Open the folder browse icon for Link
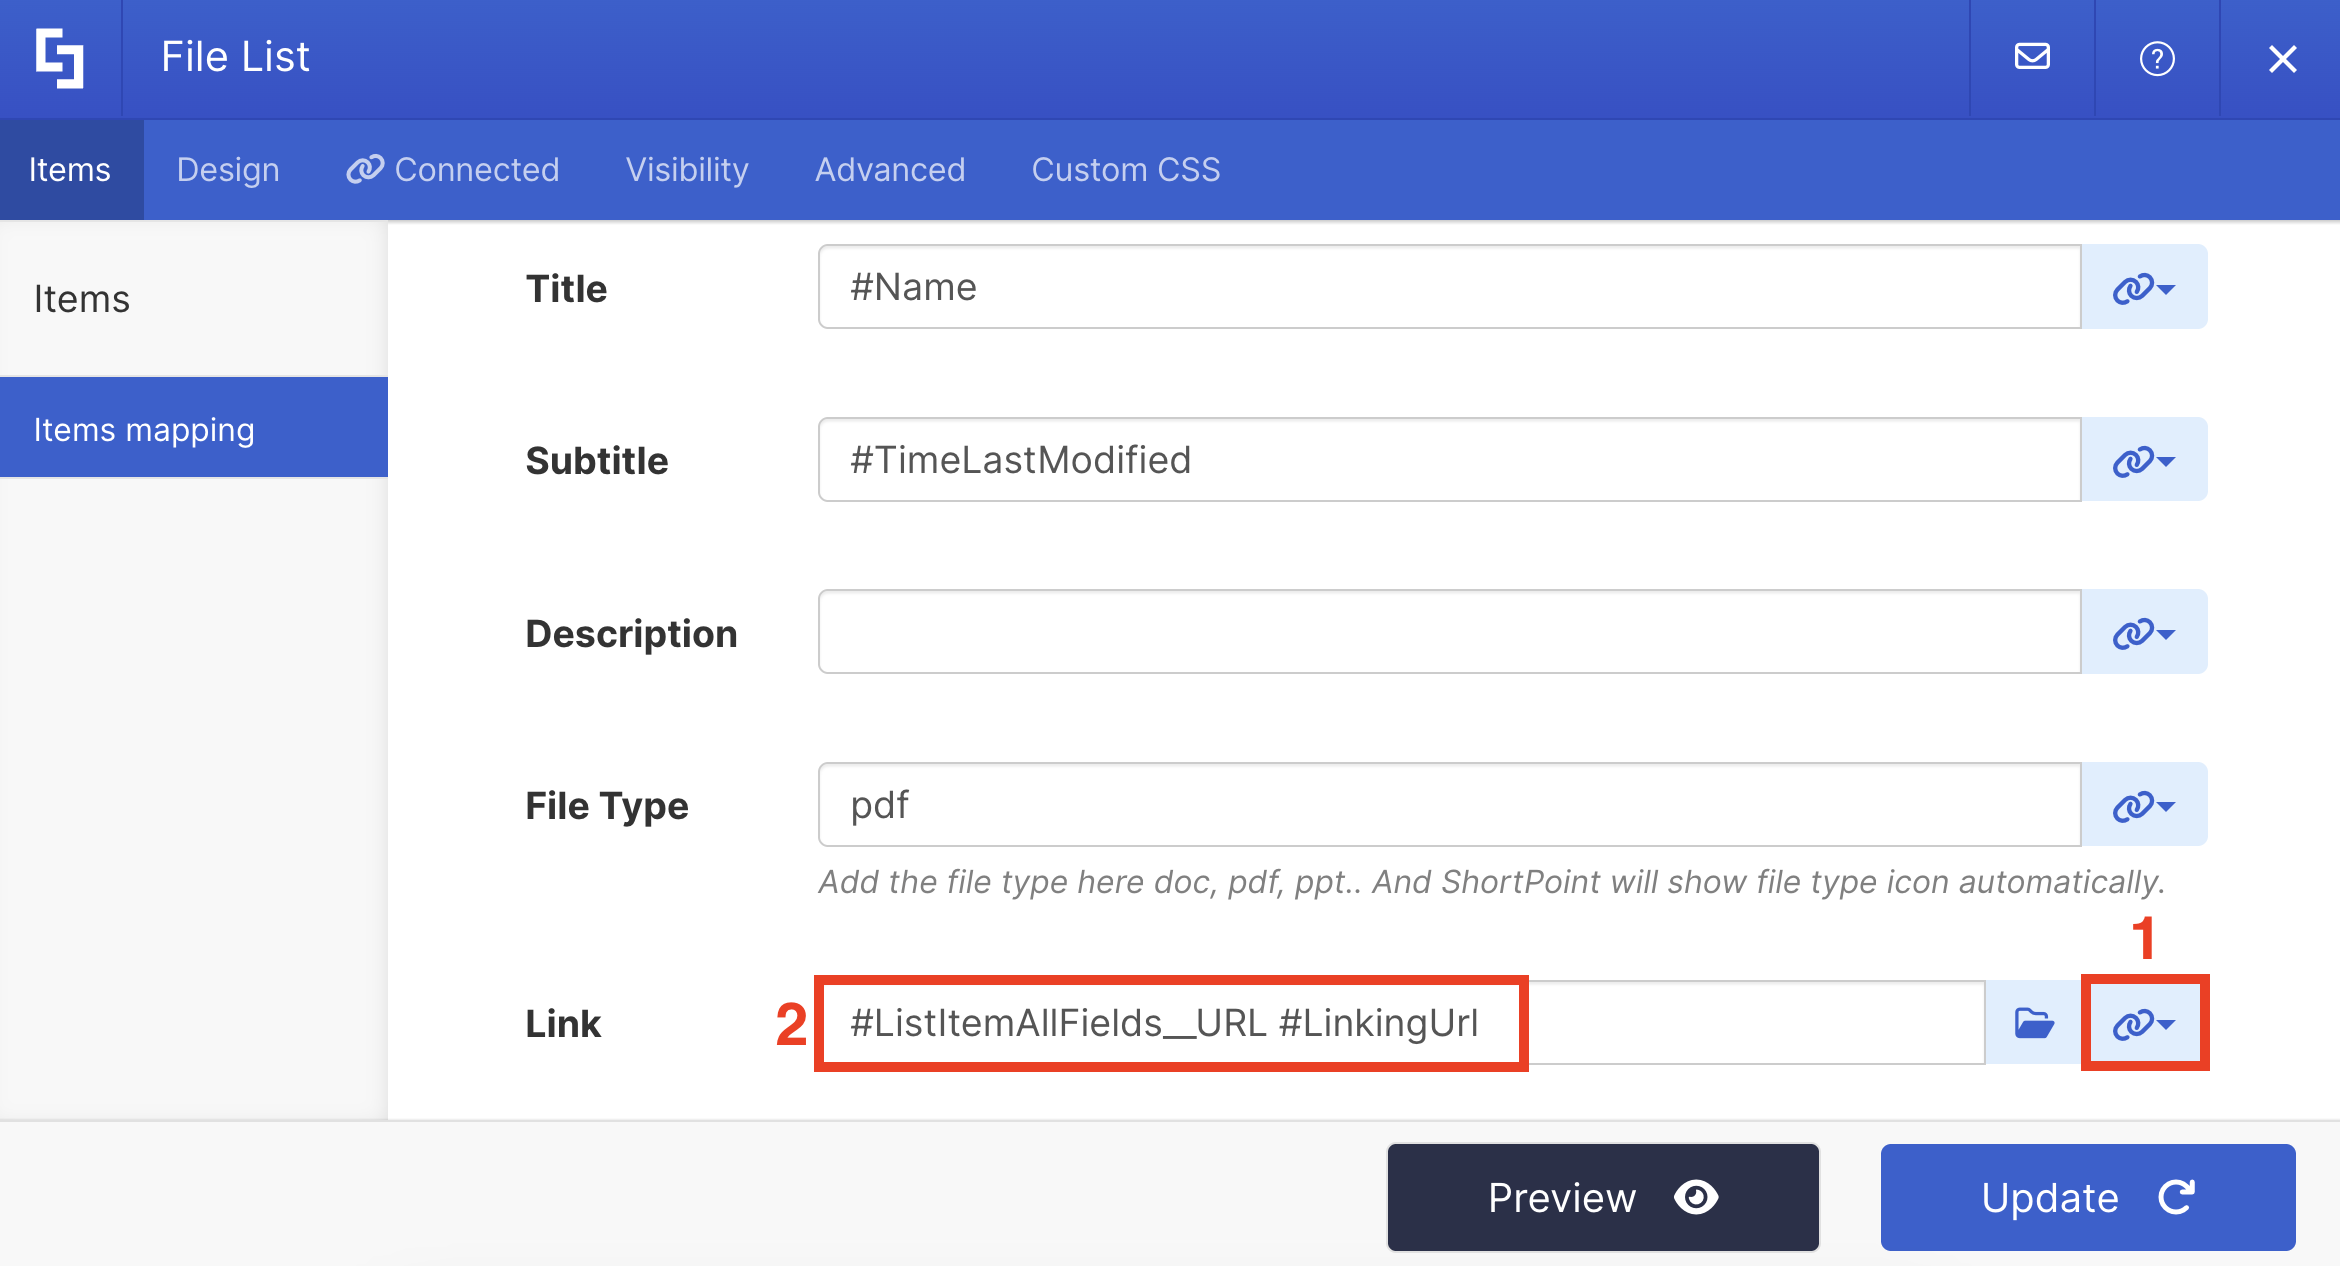This screenshot has width=2340, height=1266. [2033, 1023]
